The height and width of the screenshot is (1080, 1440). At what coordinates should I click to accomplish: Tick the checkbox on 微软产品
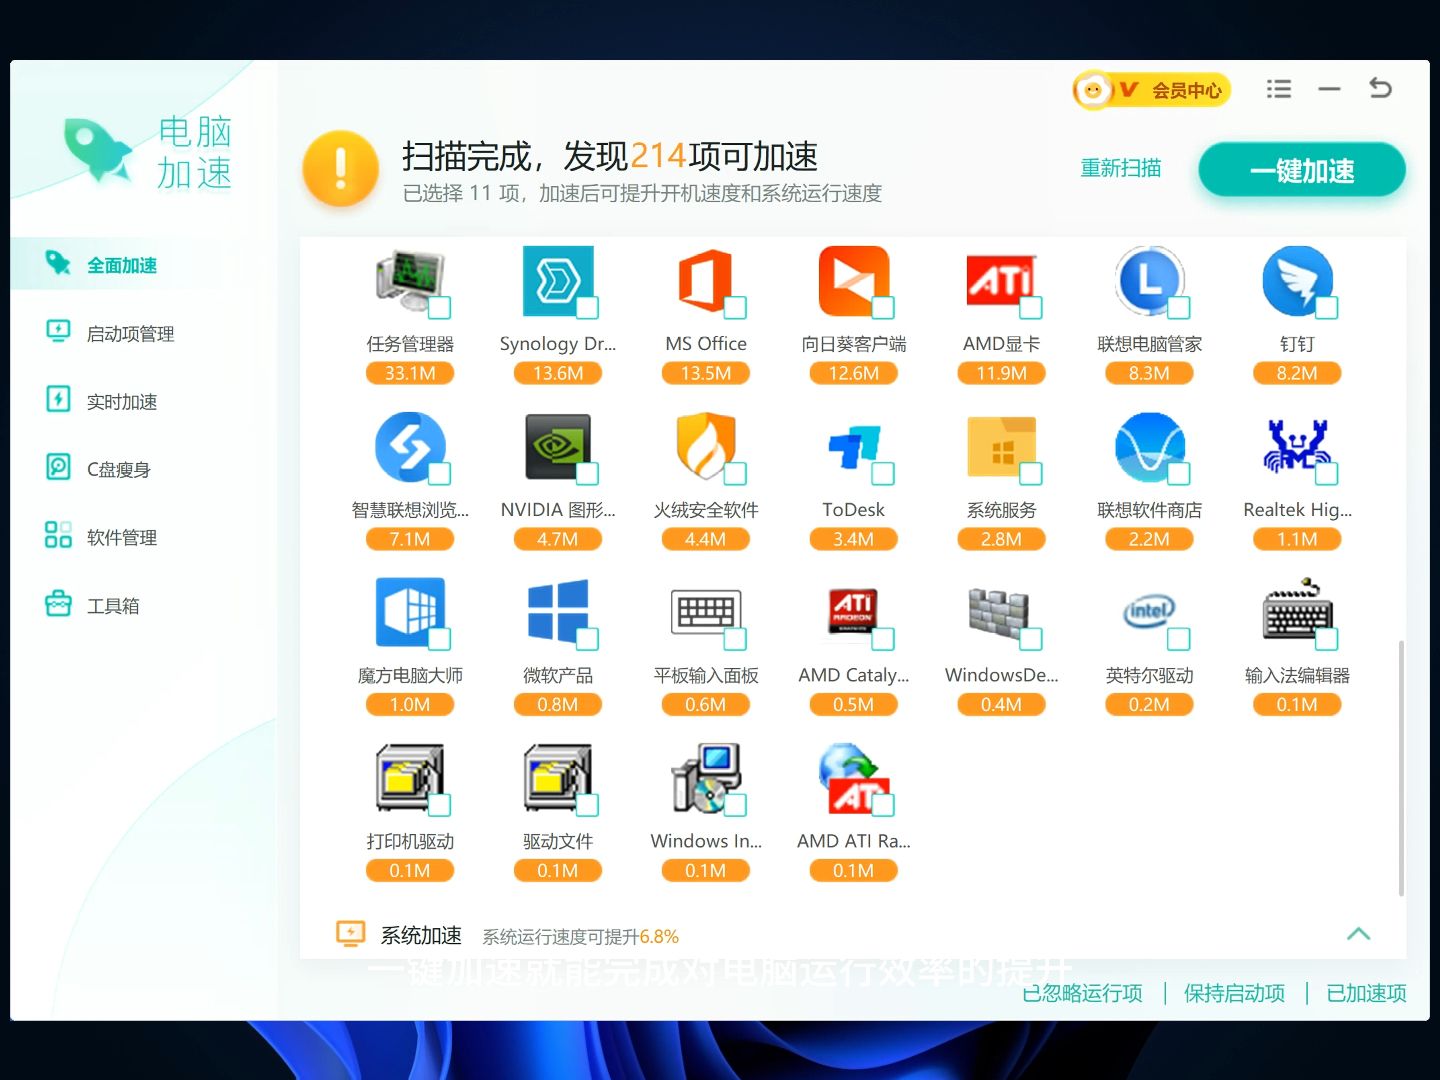pyautogui.click(x=588, y=639)
